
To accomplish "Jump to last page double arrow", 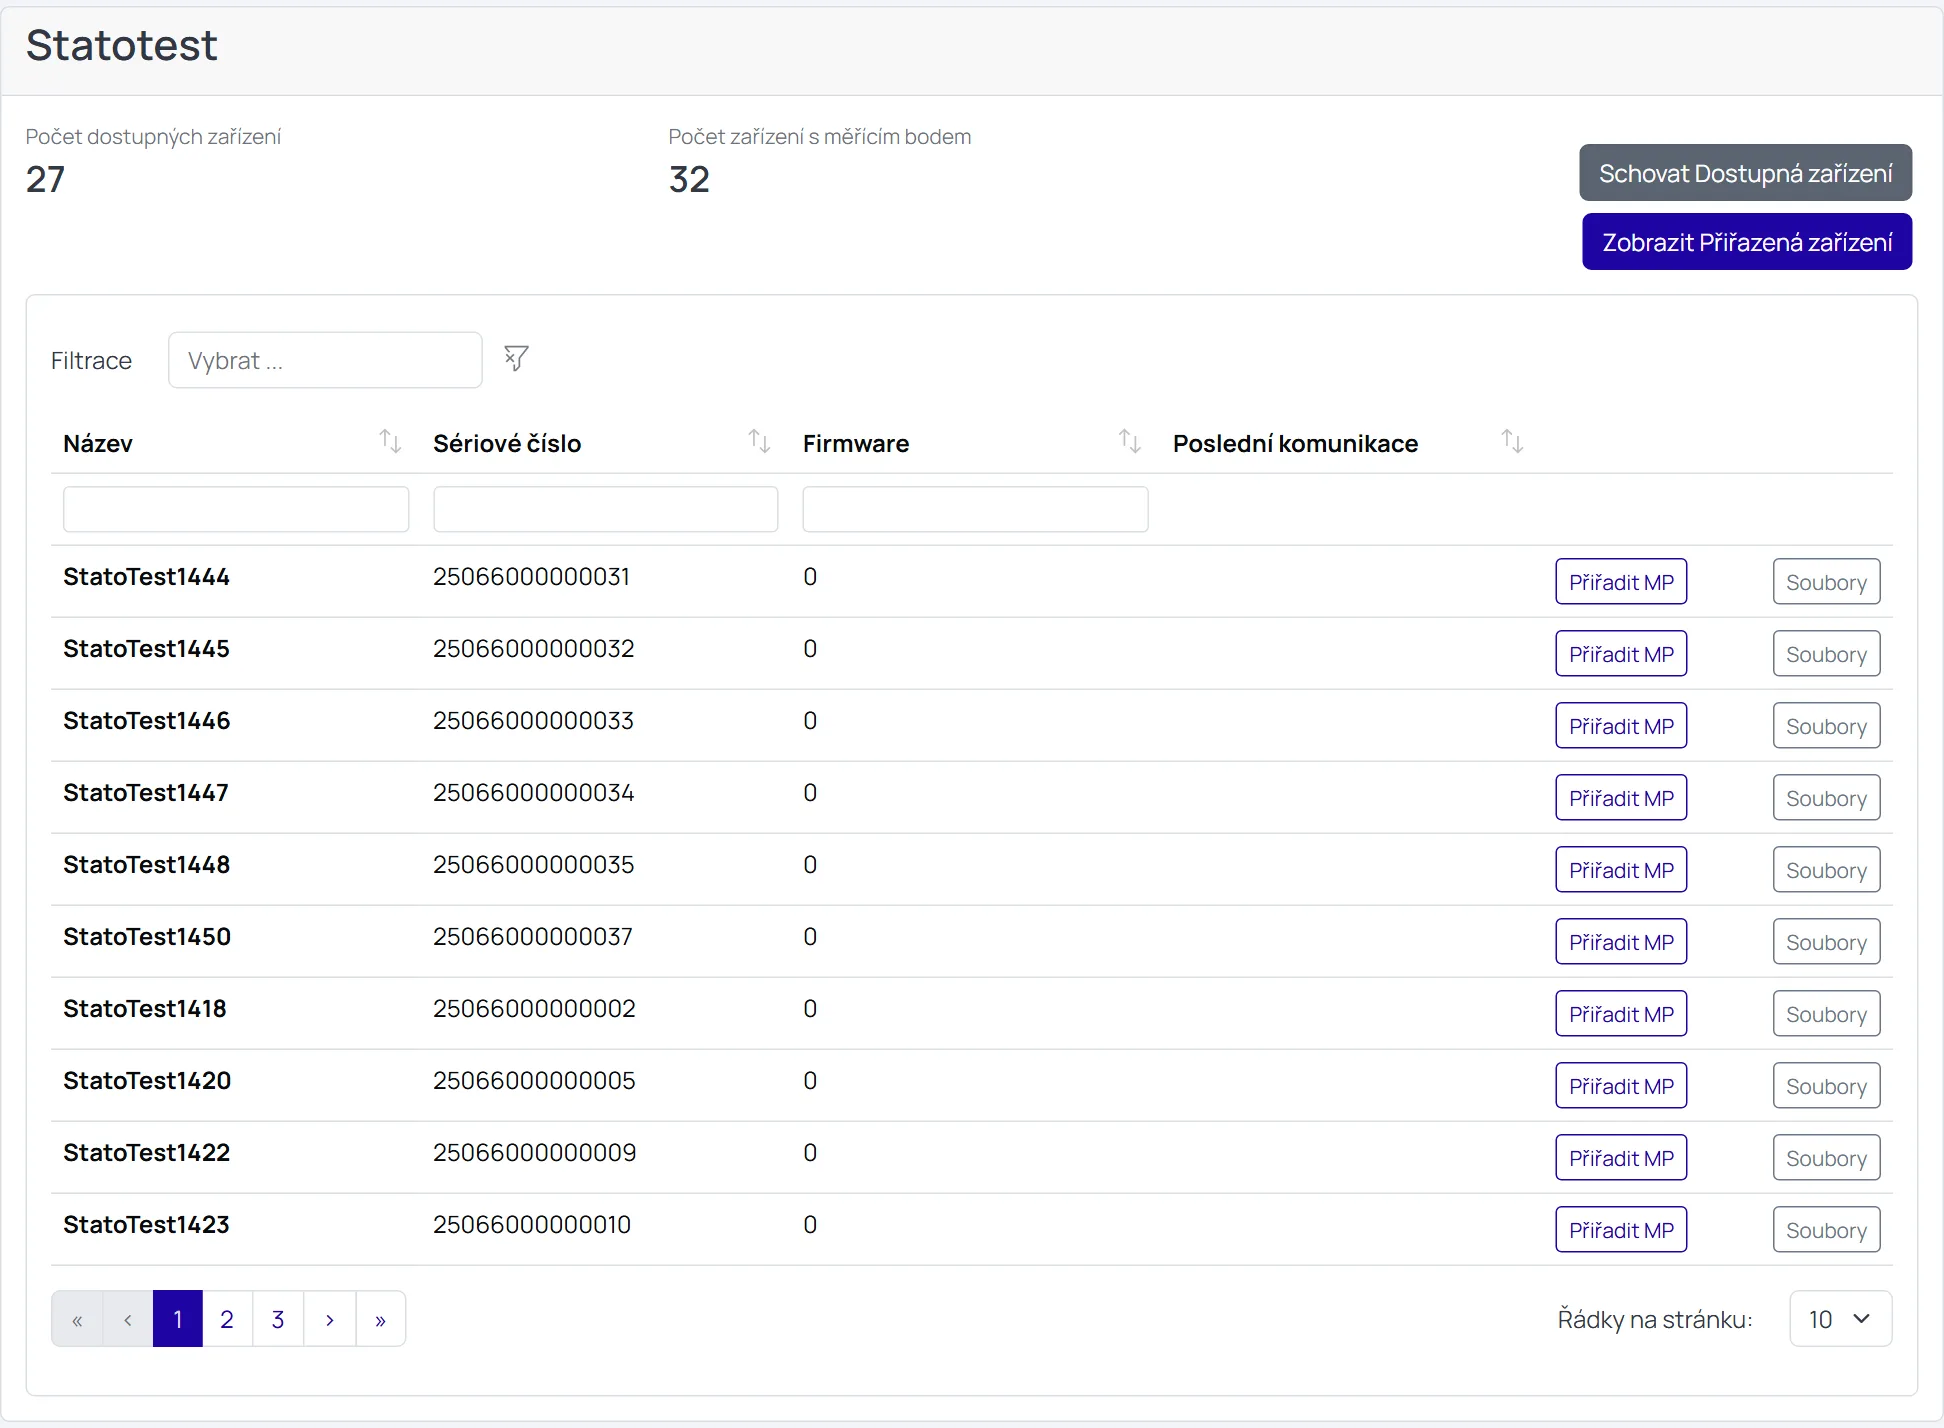I will 381,1319.
